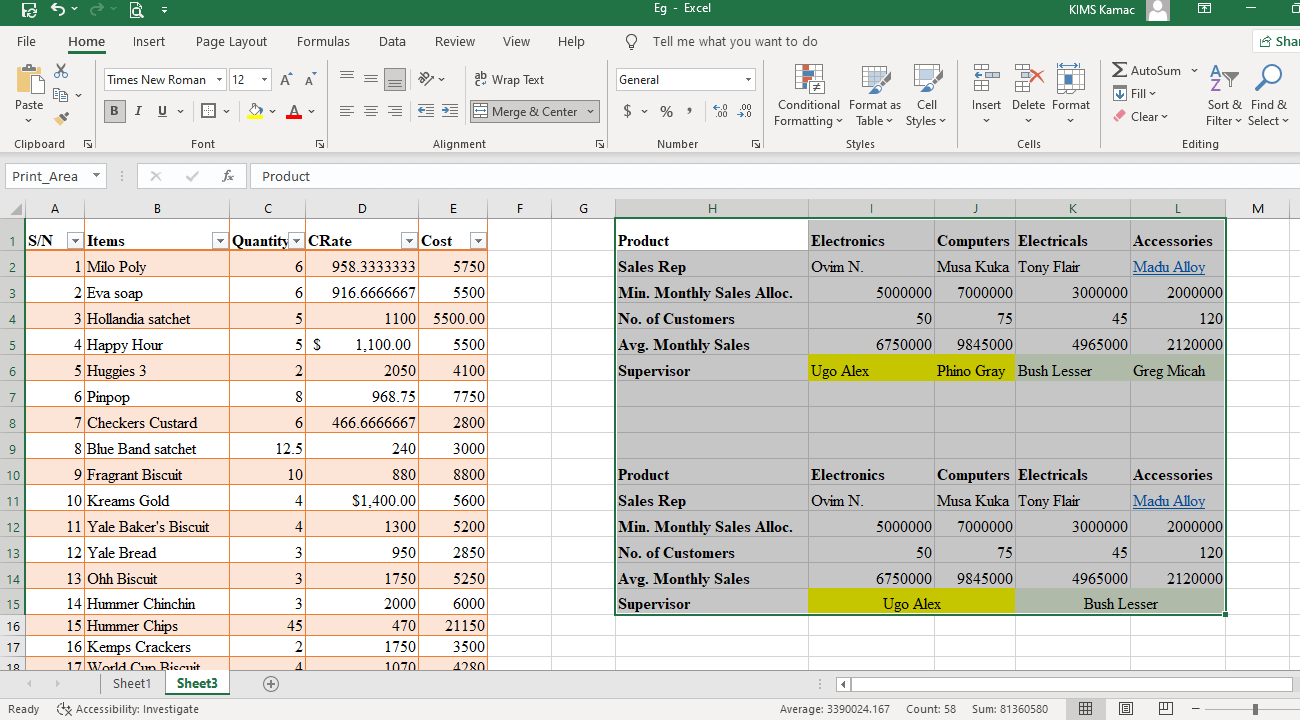The height and width of the screenshot is (720, 1300).
Task: Switch to the Formulas ribbon tab
Action: 323,41
